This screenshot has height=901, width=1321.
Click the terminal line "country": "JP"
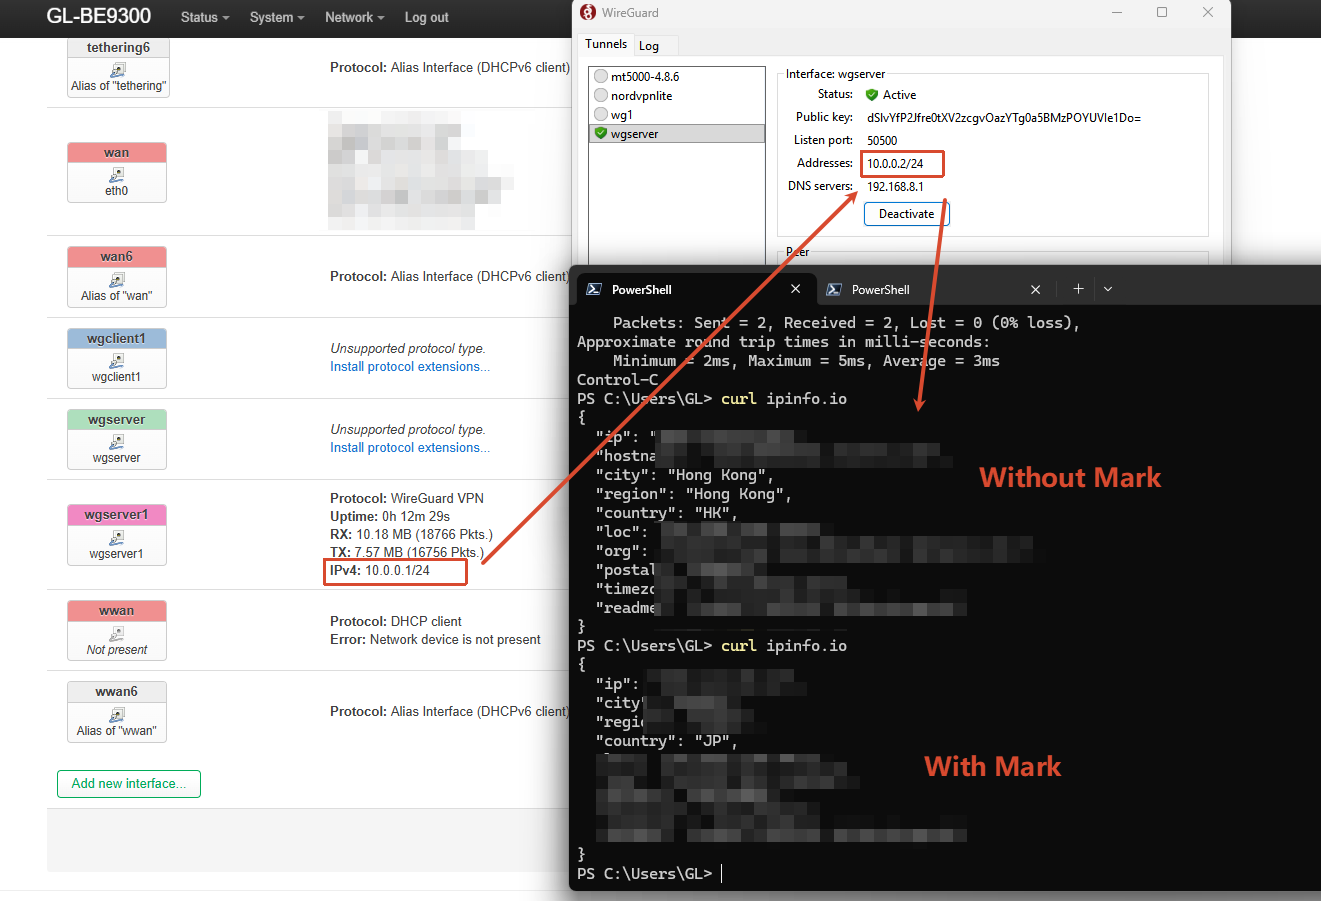pyautogui.click(x=667, y=741)
